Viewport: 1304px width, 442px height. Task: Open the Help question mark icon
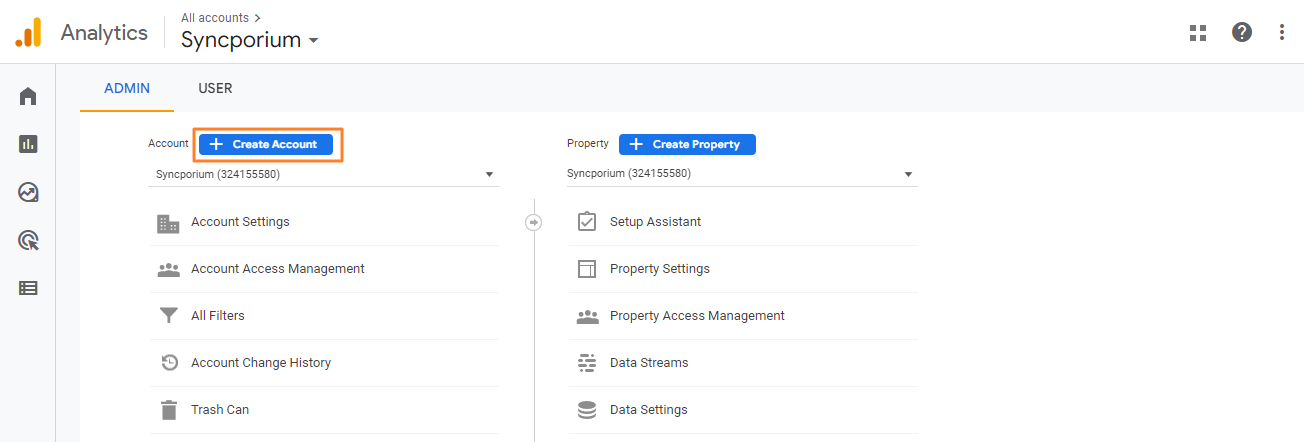1242,32
